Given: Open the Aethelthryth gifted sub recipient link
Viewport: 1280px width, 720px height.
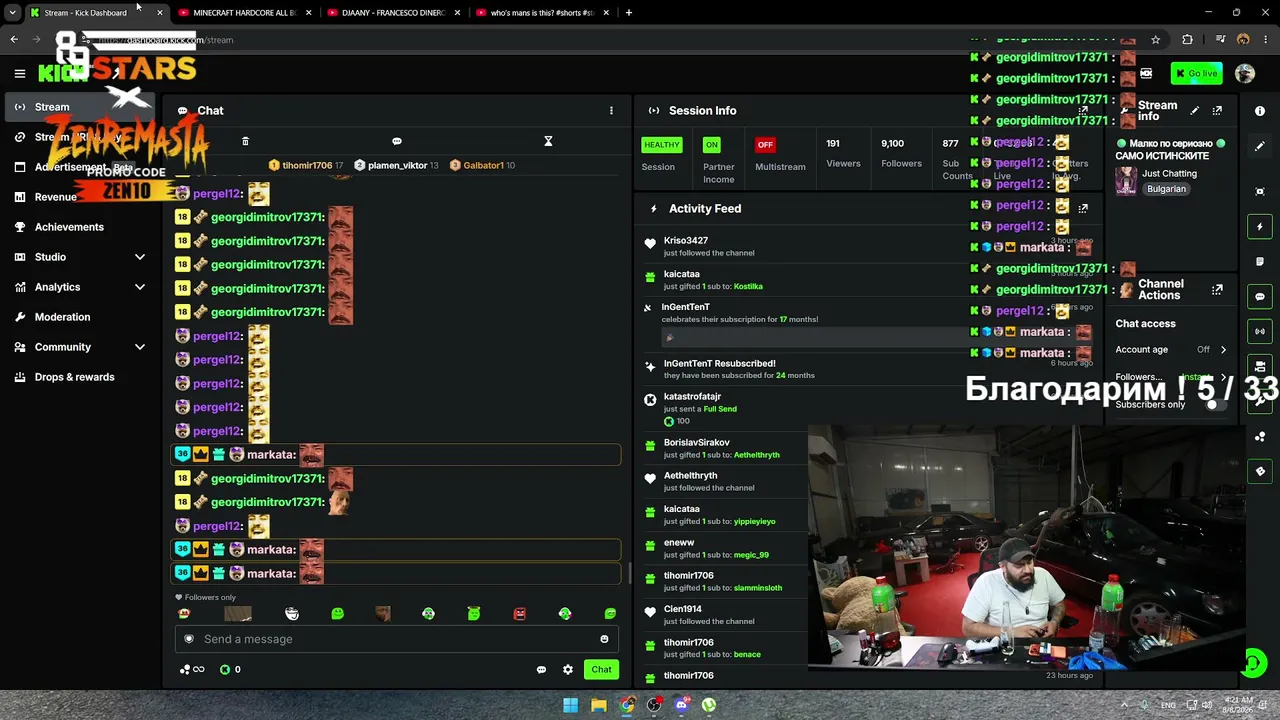Looking at the screenshot, I should coord(756,455).
